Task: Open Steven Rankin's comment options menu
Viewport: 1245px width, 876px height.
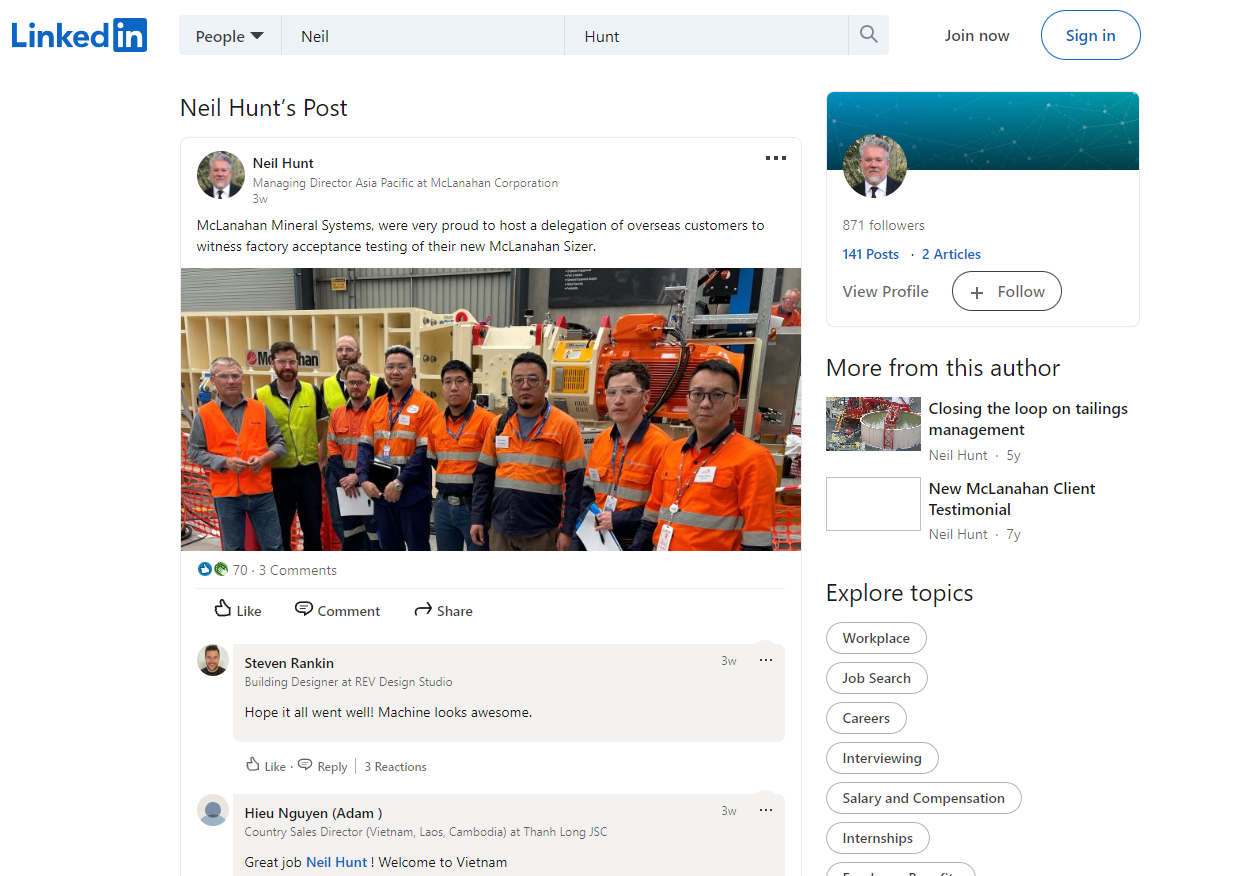Action: 766,660
